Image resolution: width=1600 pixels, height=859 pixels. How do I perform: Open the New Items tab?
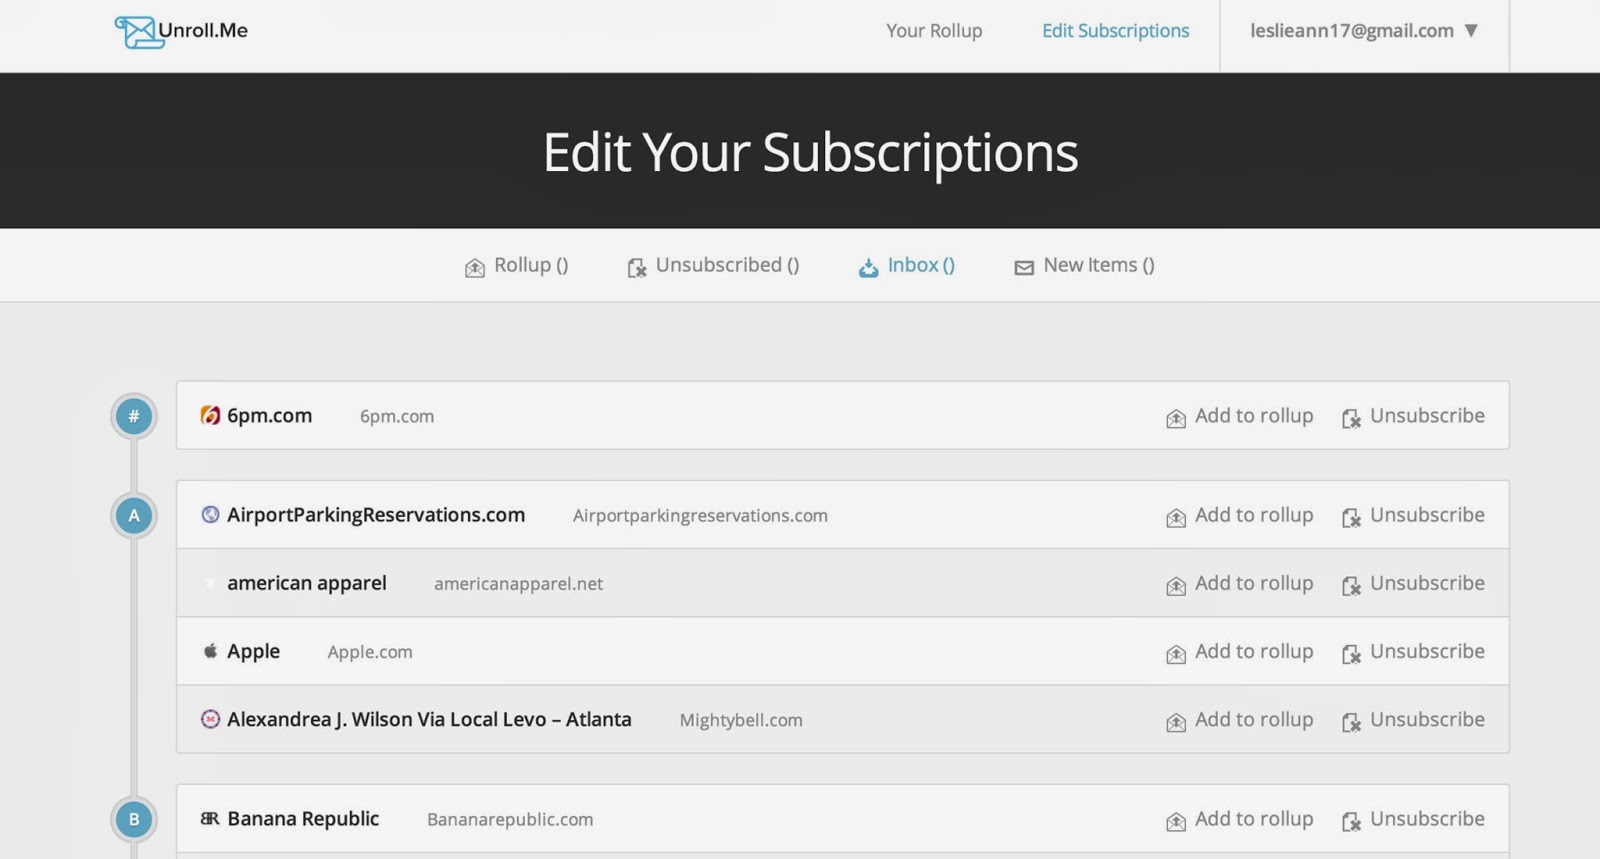coord(1084,266)
